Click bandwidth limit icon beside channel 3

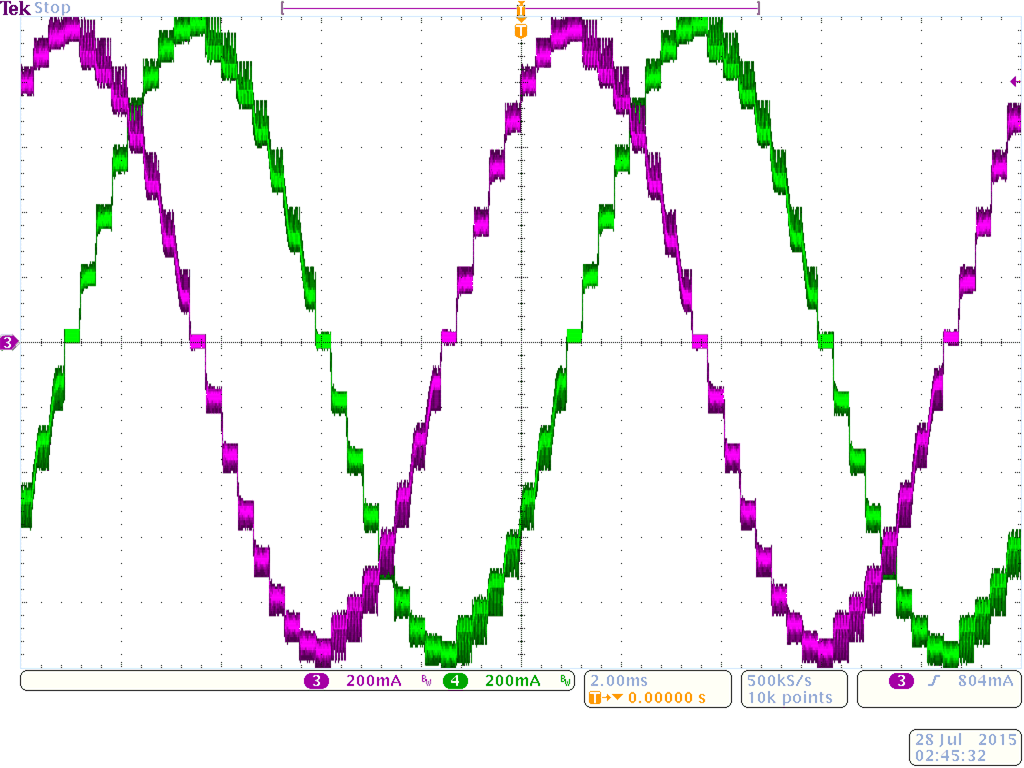(426, 682)
